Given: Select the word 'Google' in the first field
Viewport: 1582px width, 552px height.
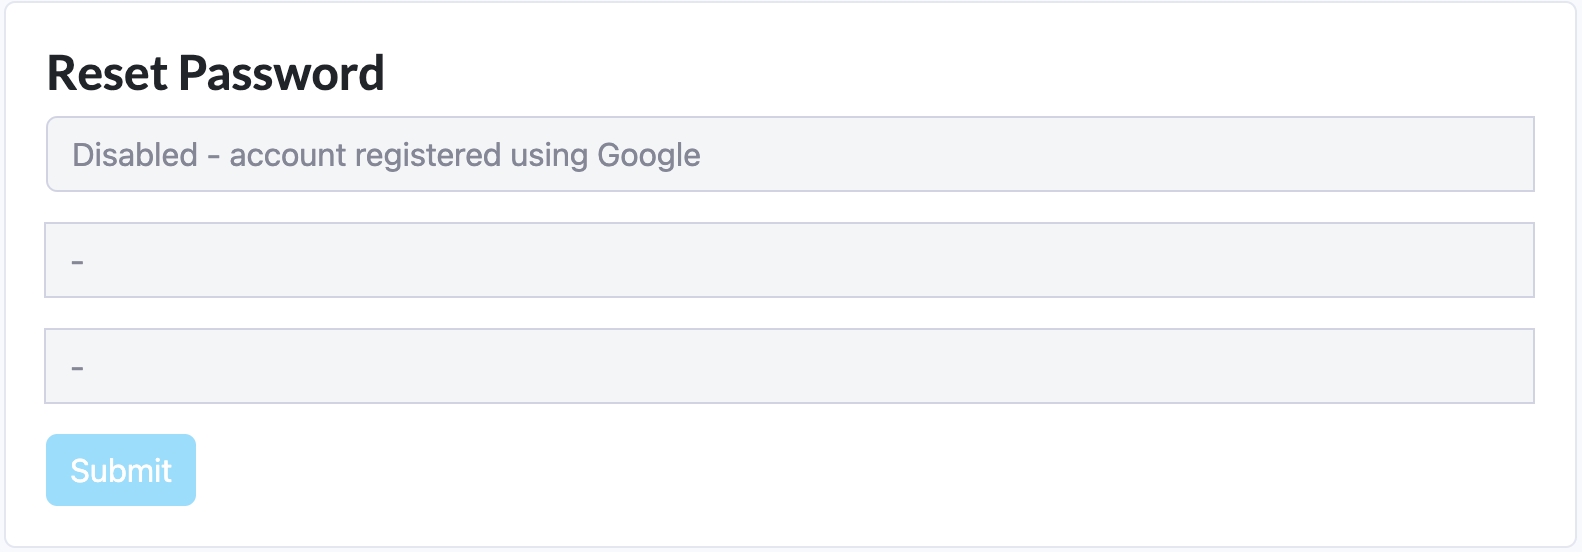Looking at the screenshot, I should 648,155.
